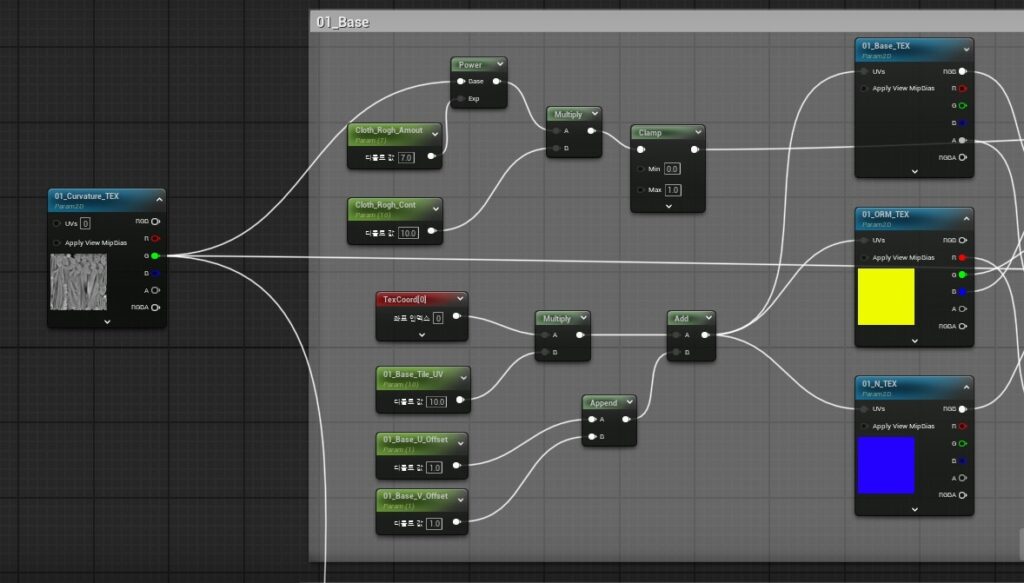
Task: Expand the bottom chevron of TexCoord[0]
Action: click(422, 334)
